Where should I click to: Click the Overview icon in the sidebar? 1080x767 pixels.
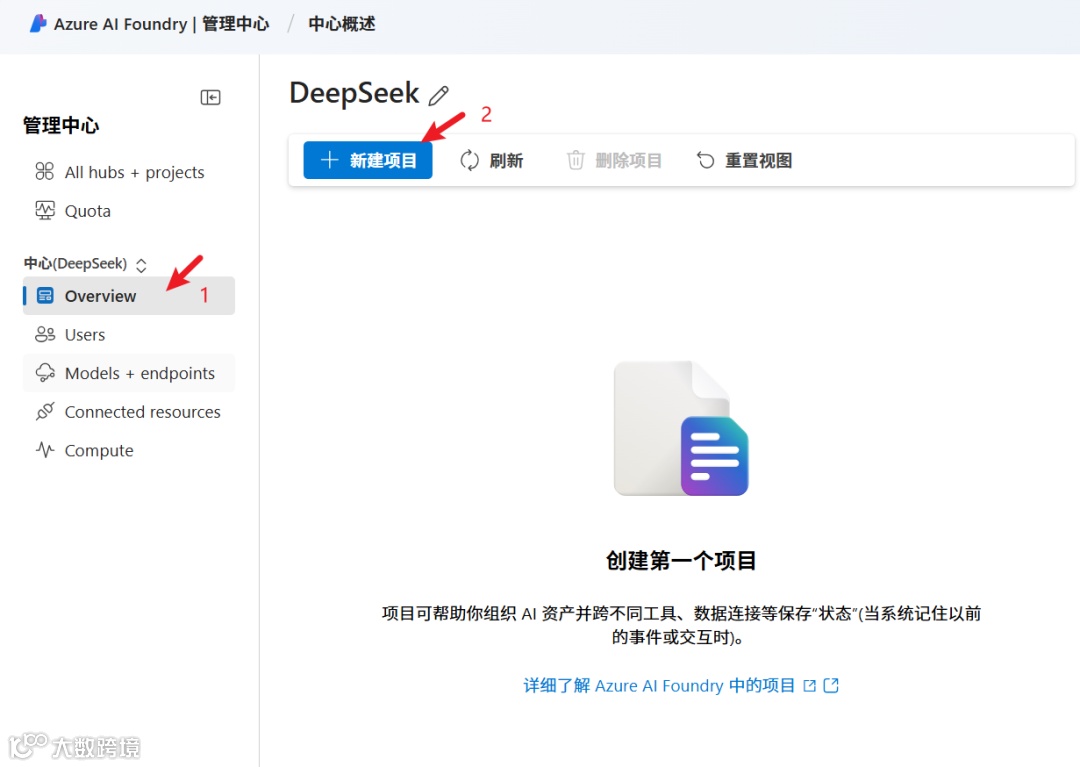pos(45,296)
